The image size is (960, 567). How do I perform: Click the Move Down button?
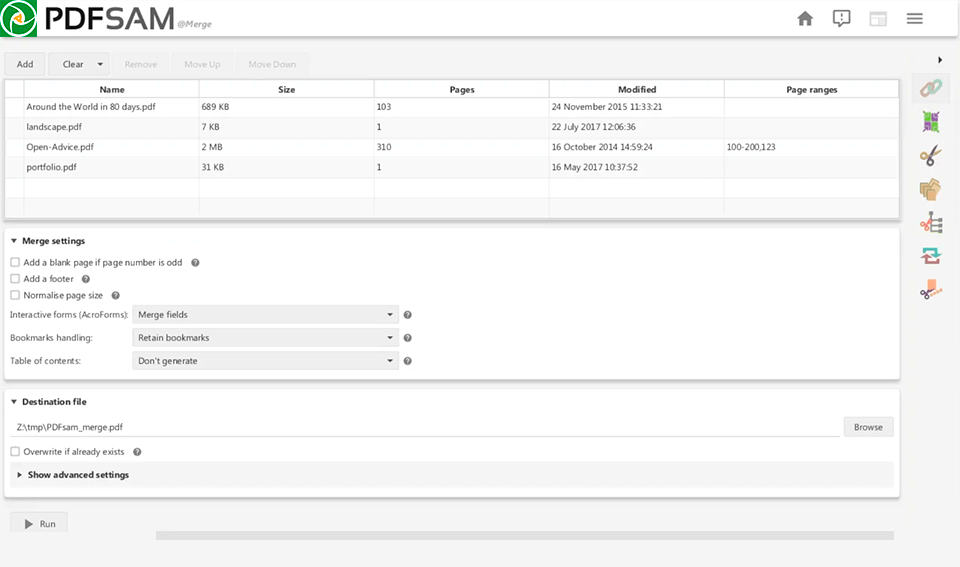[272, 64]
